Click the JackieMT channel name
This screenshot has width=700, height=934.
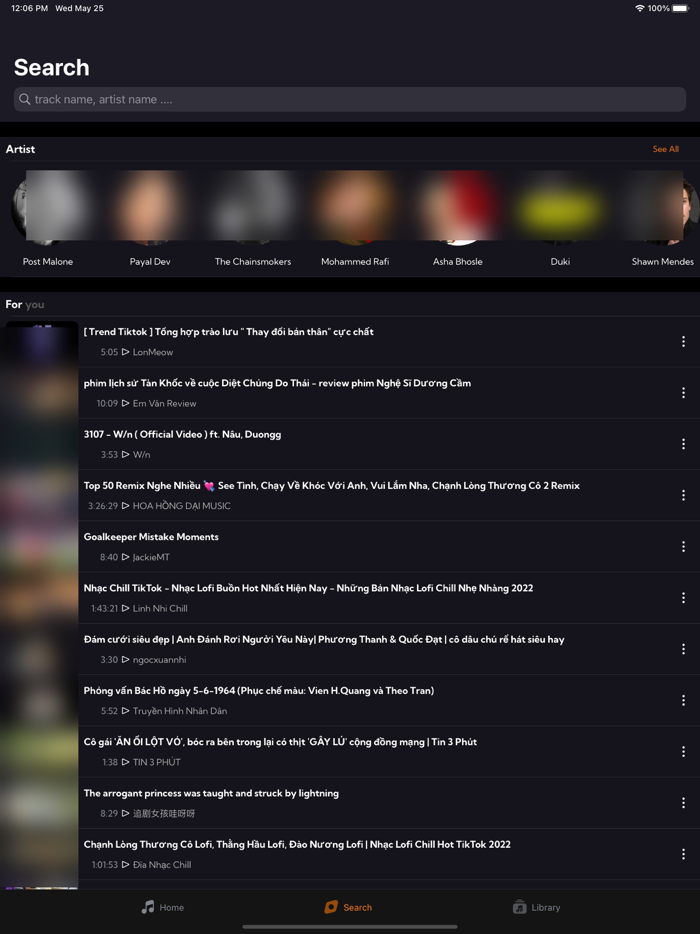coord(151,557)
